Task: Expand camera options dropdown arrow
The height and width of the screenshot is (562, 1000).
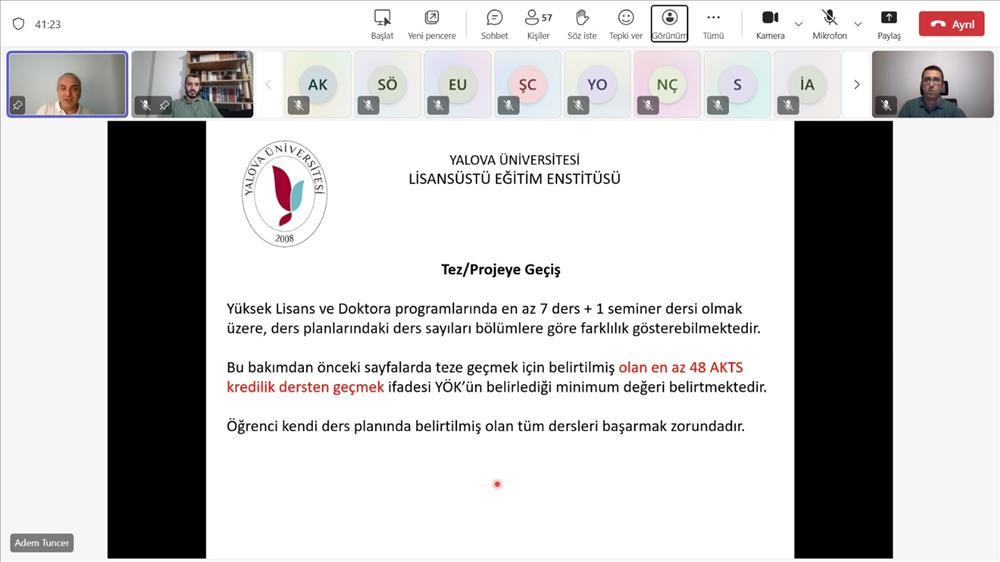Action: click(798, 24)
